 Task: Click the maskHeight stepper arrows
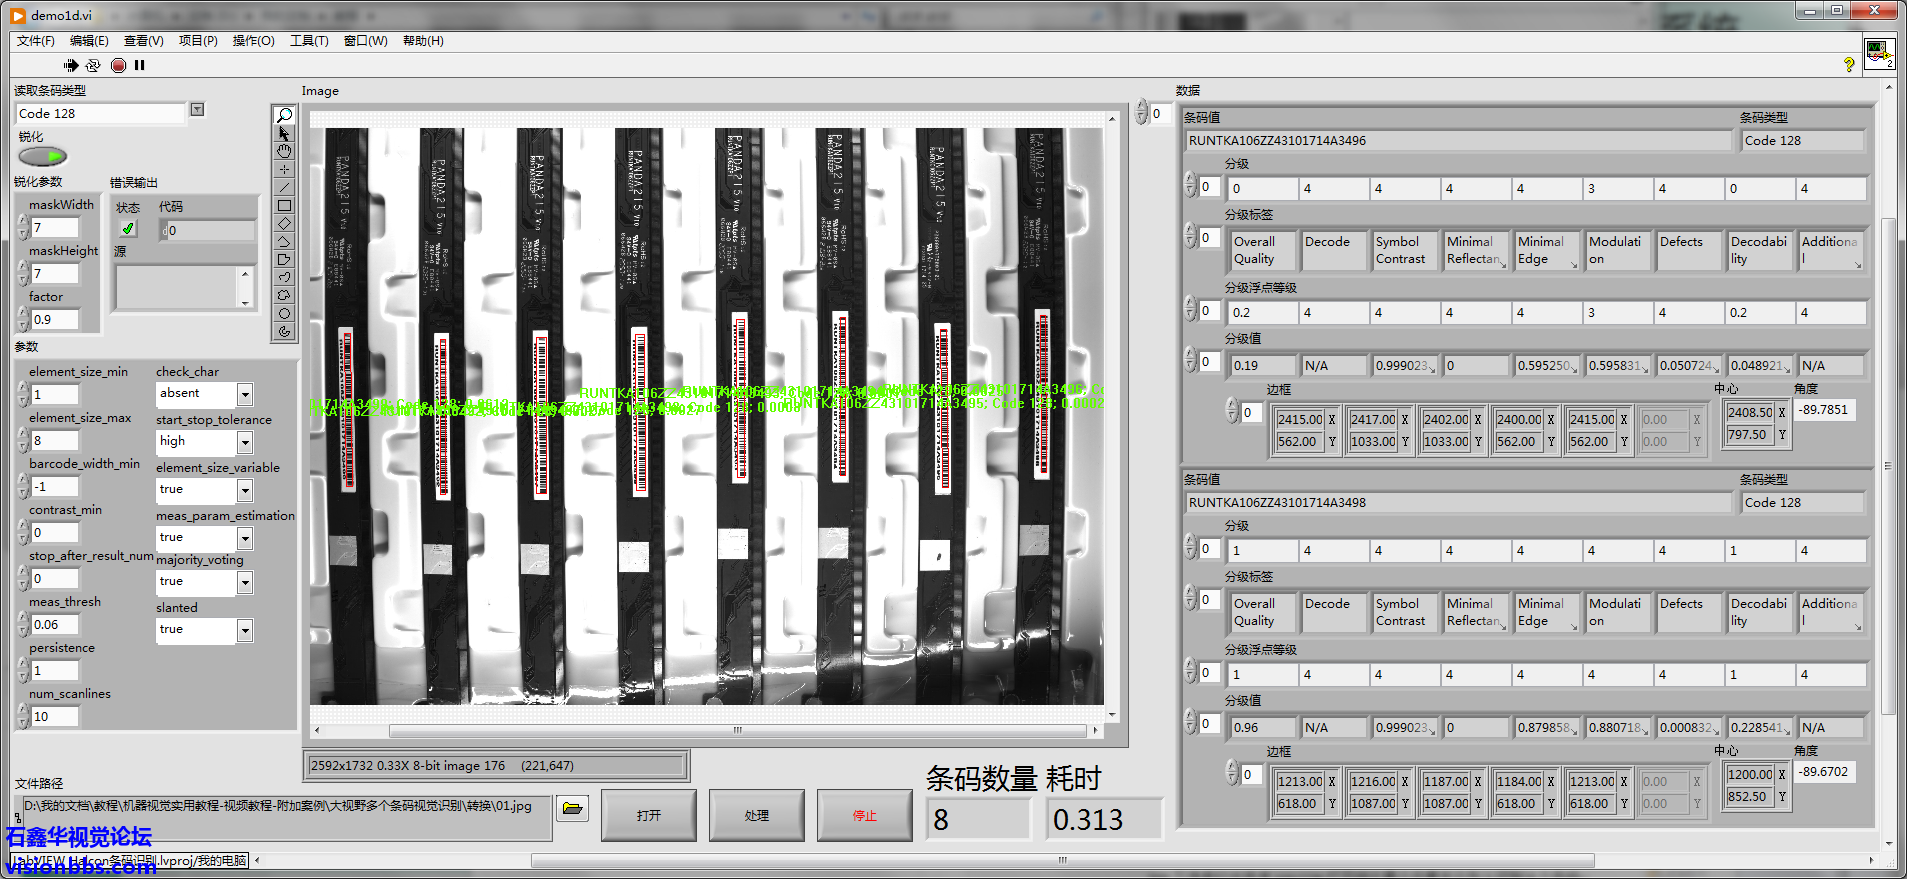[23, 274]
